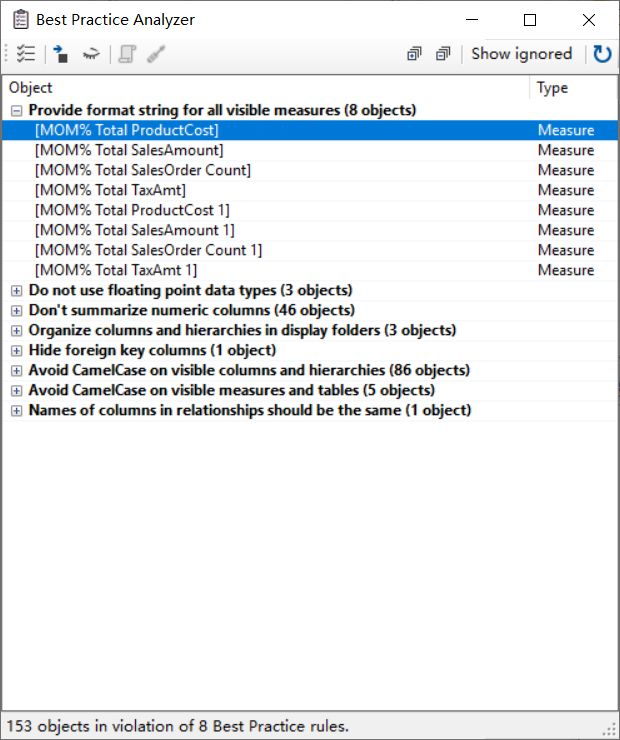Viewport: 620px width, 740px height.
Task: Collapse the Provide format string rule group
Action: point(17,111)
